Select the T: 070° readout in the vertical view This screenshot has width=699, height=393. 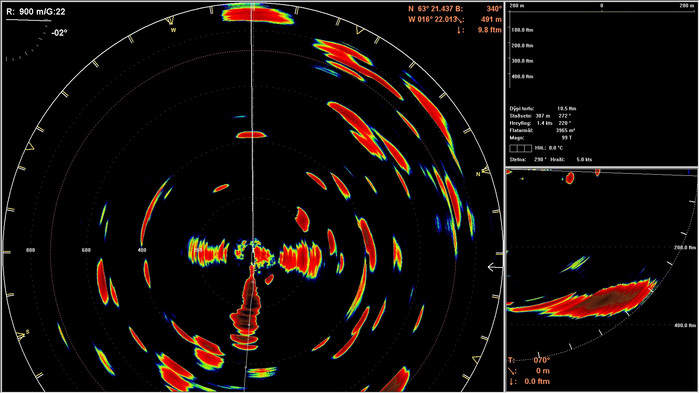click(x=529, y=360)
